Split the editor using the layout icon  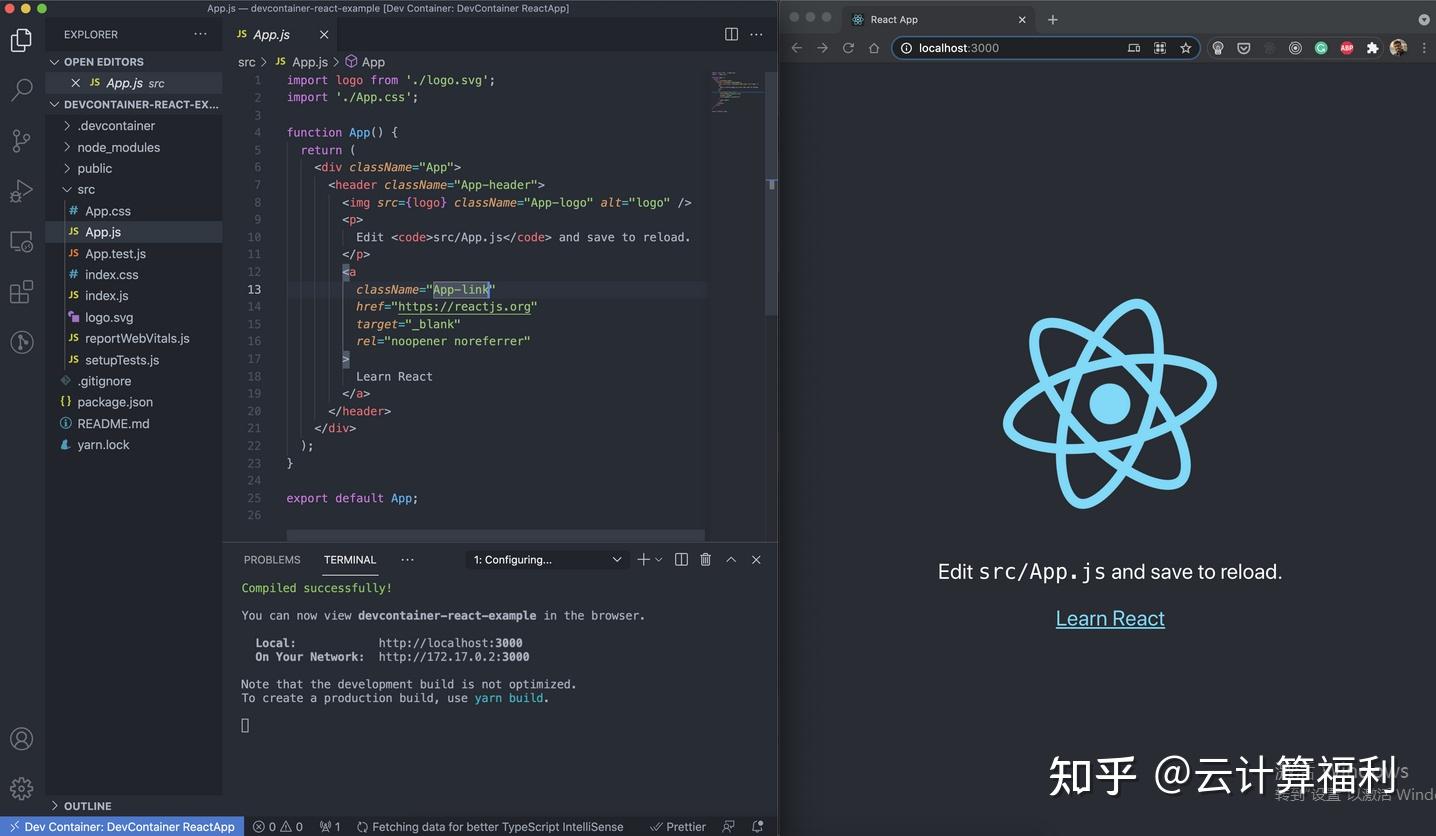[x=731, y=33]
